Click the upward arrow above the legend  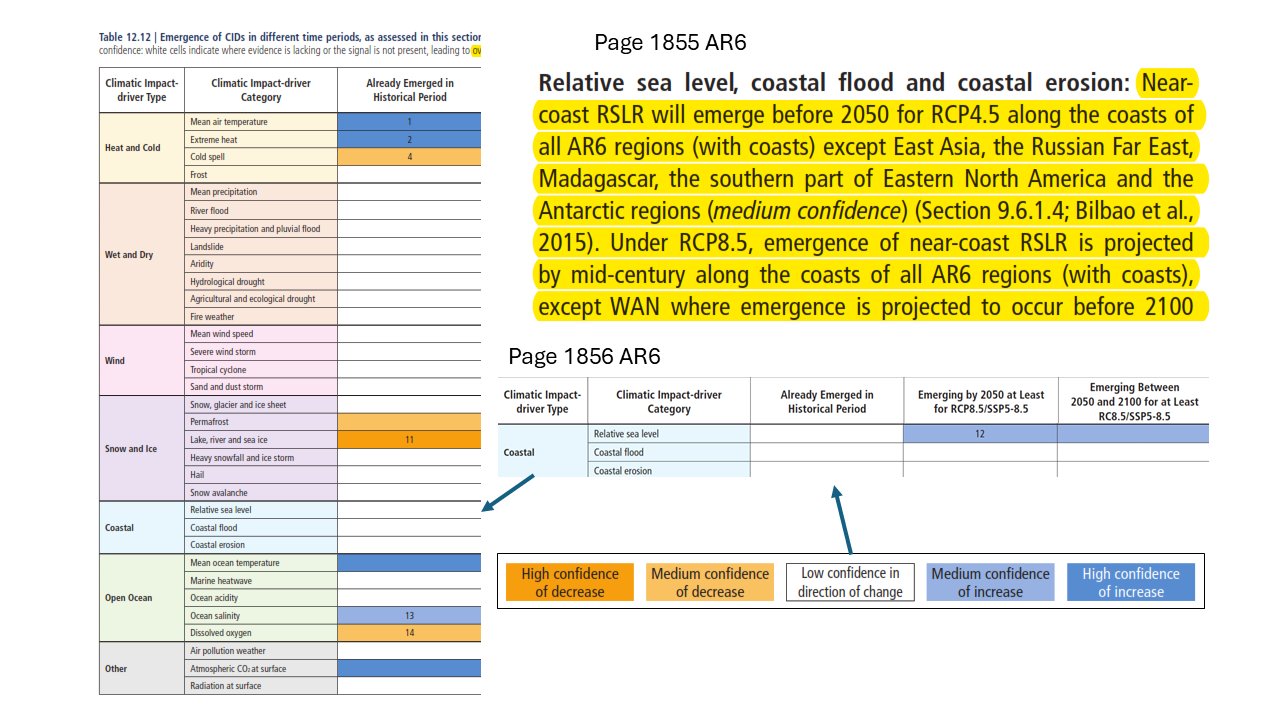pos(843,519)
